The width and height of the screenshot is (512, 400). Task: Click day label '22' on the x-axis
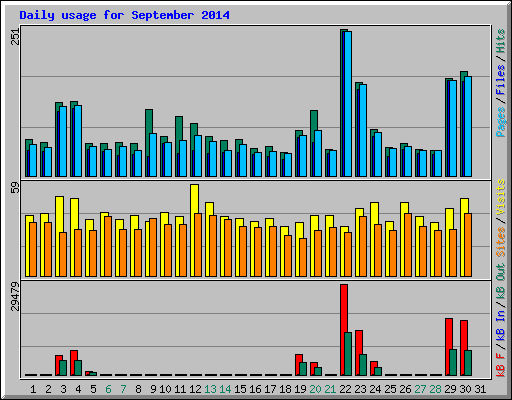point(345,389)
